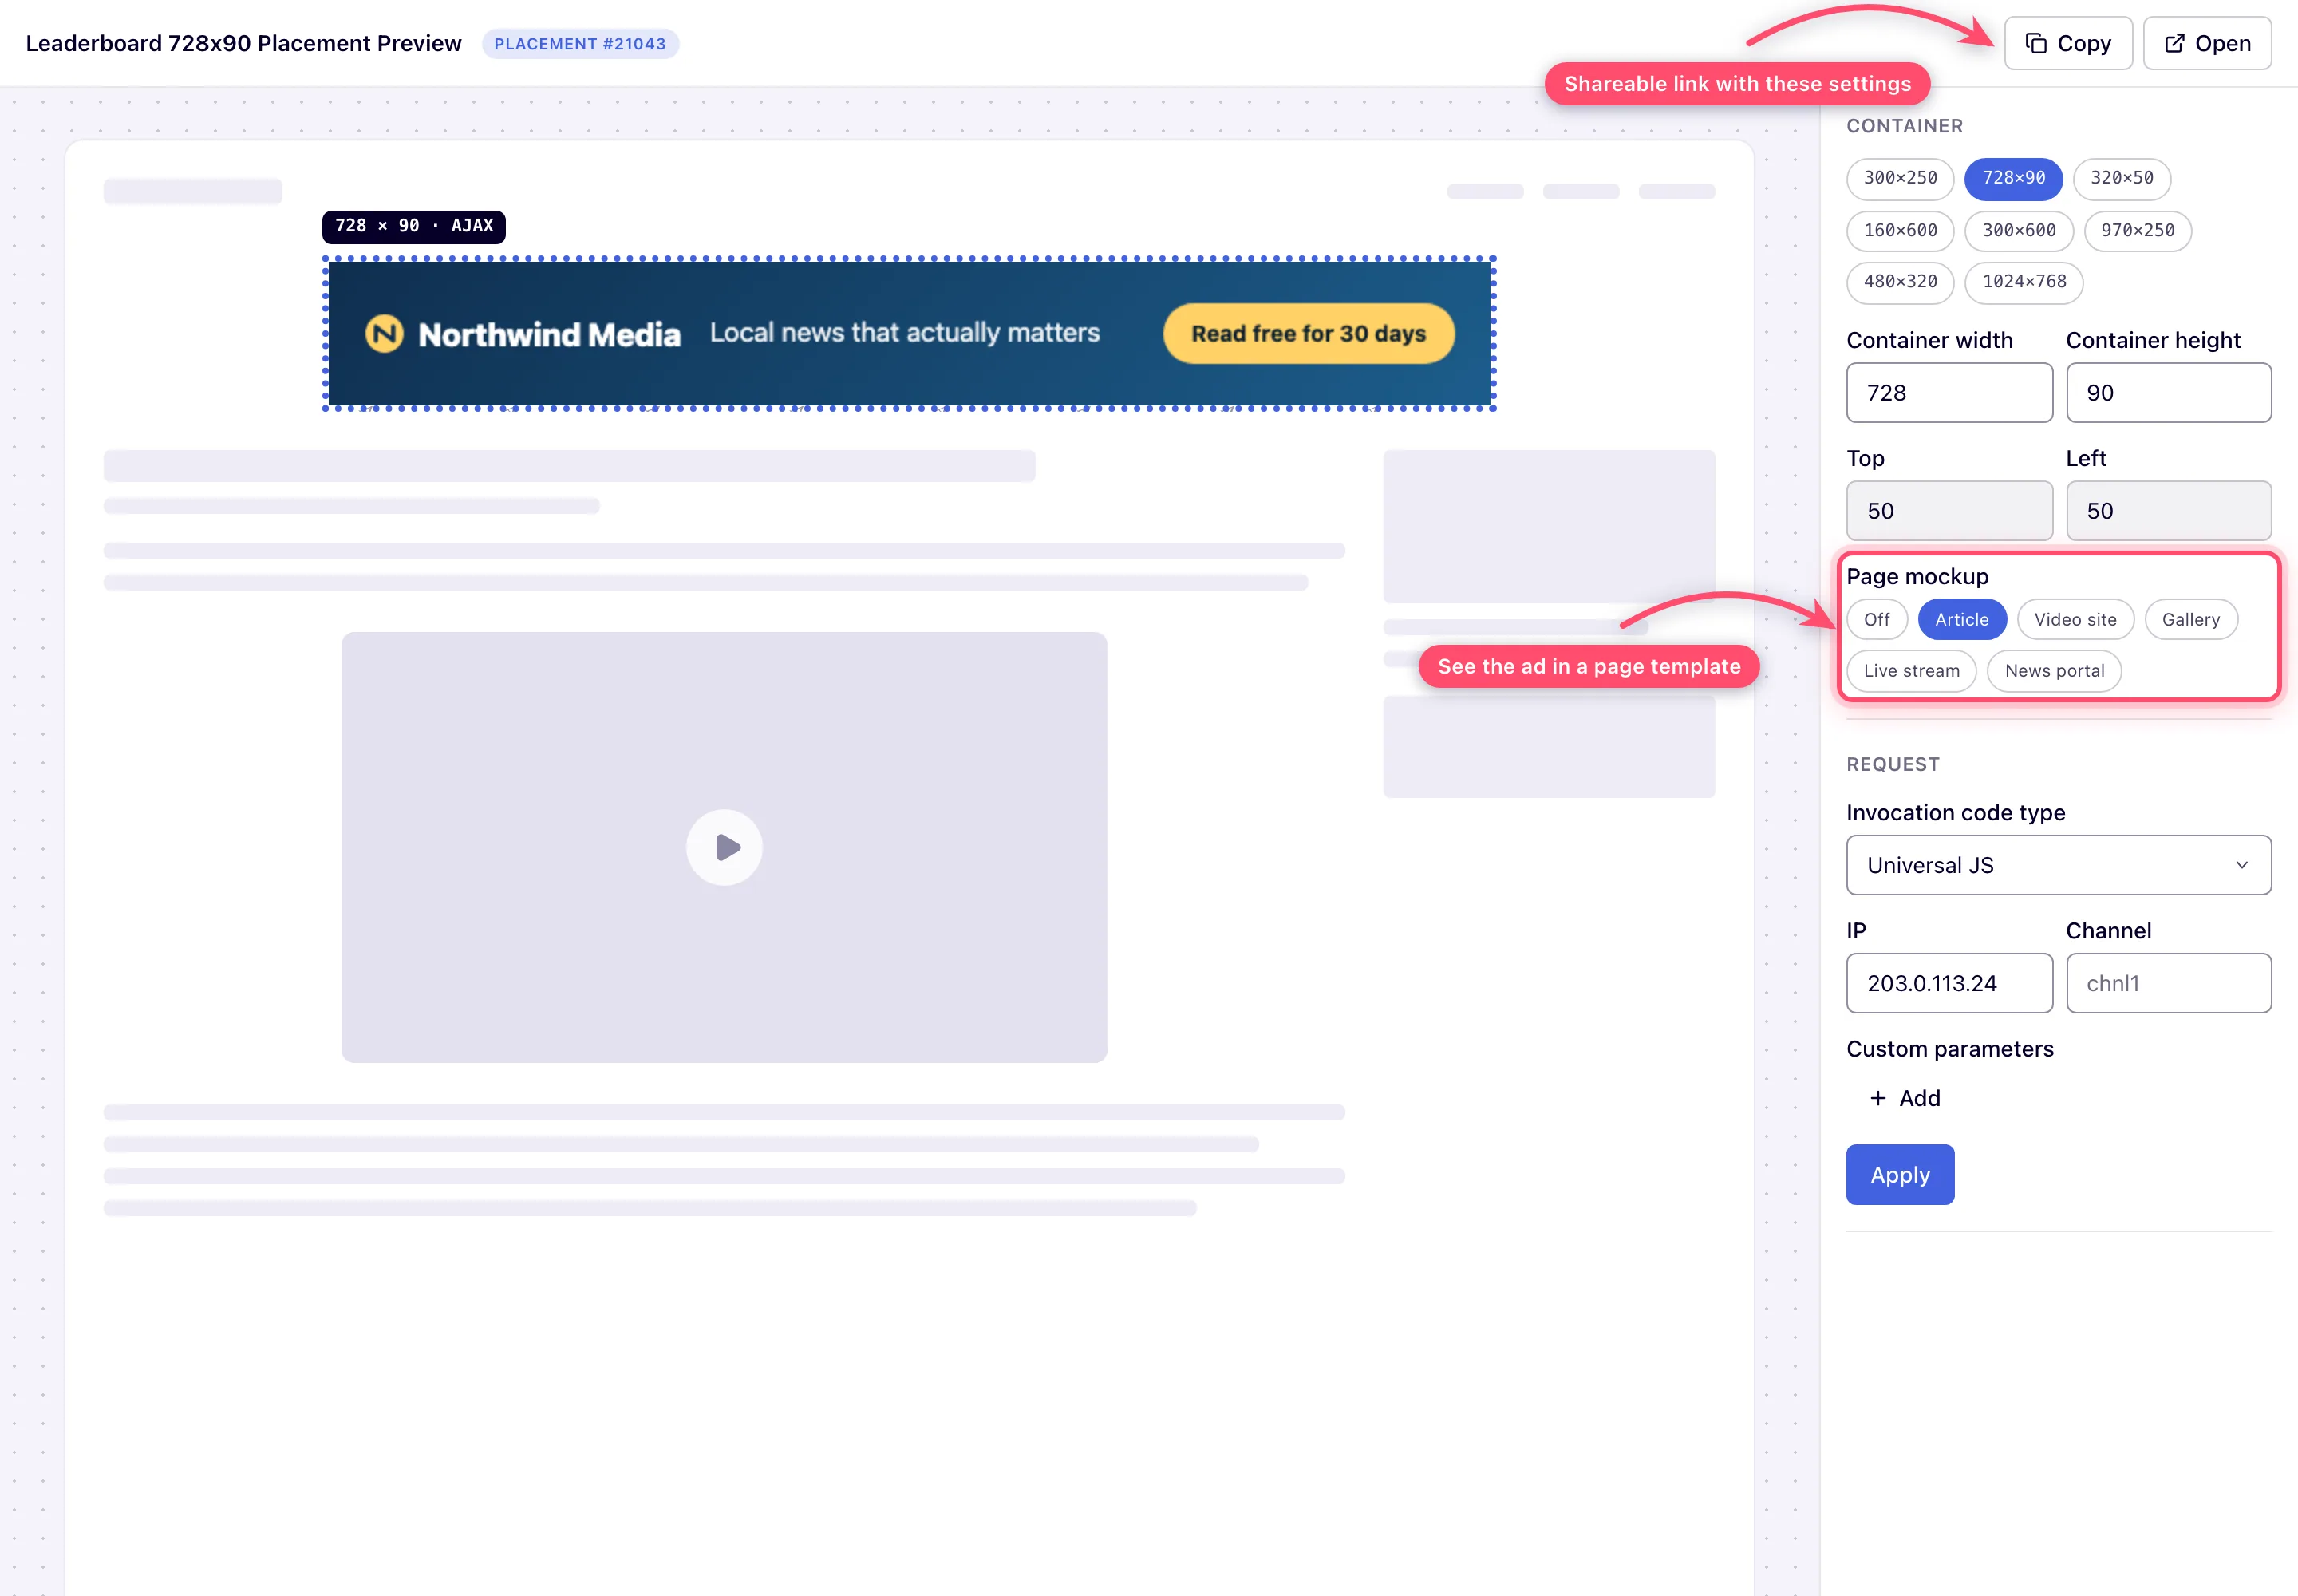Choose the Gallery page mockup
2298x1596 pixels.
click(x=2190, y=619)
